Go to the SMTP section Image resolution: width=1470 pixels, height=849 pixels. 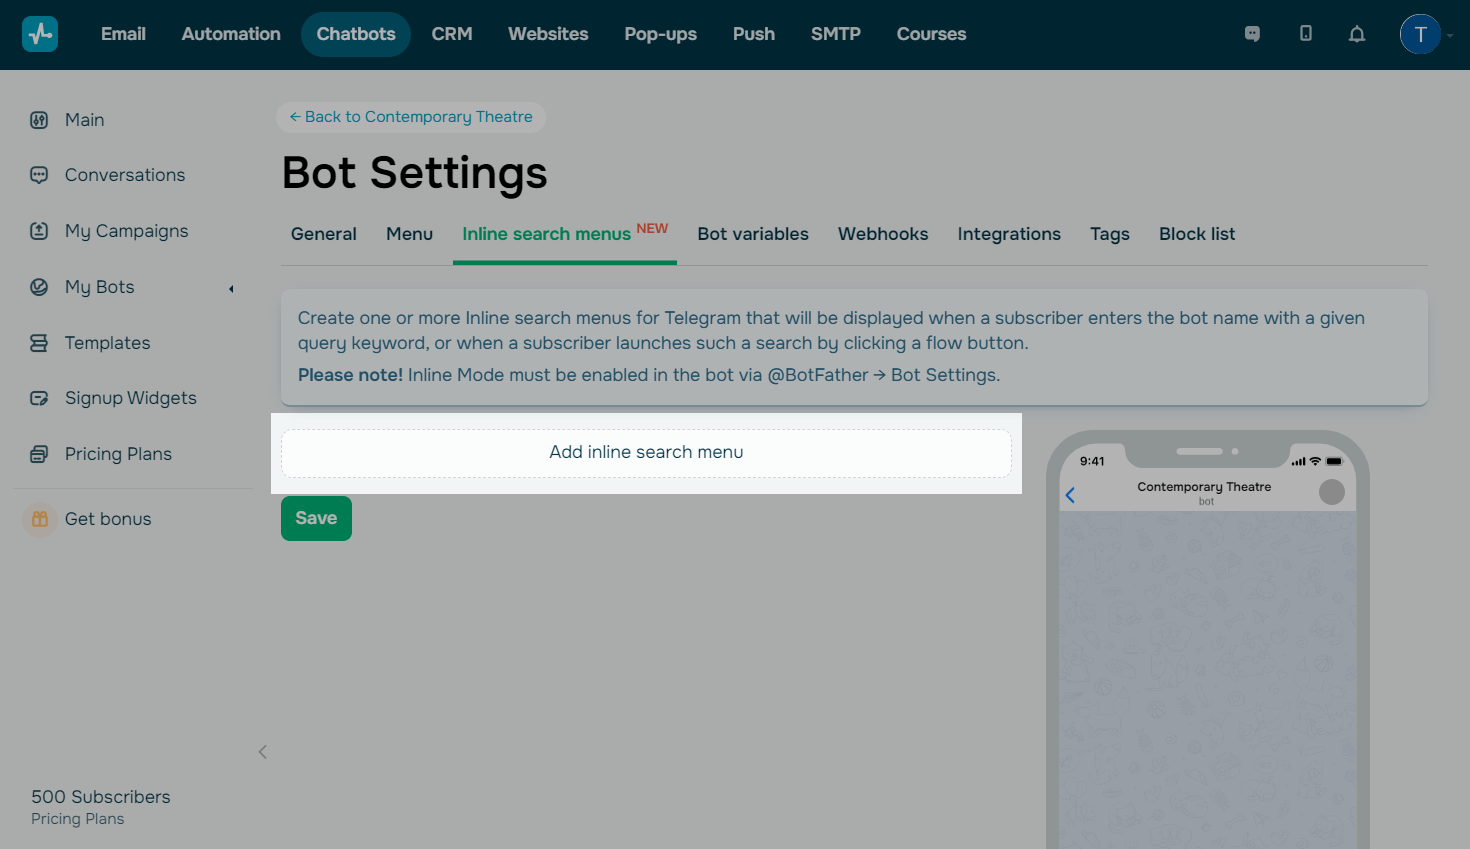tap(836, 34)
